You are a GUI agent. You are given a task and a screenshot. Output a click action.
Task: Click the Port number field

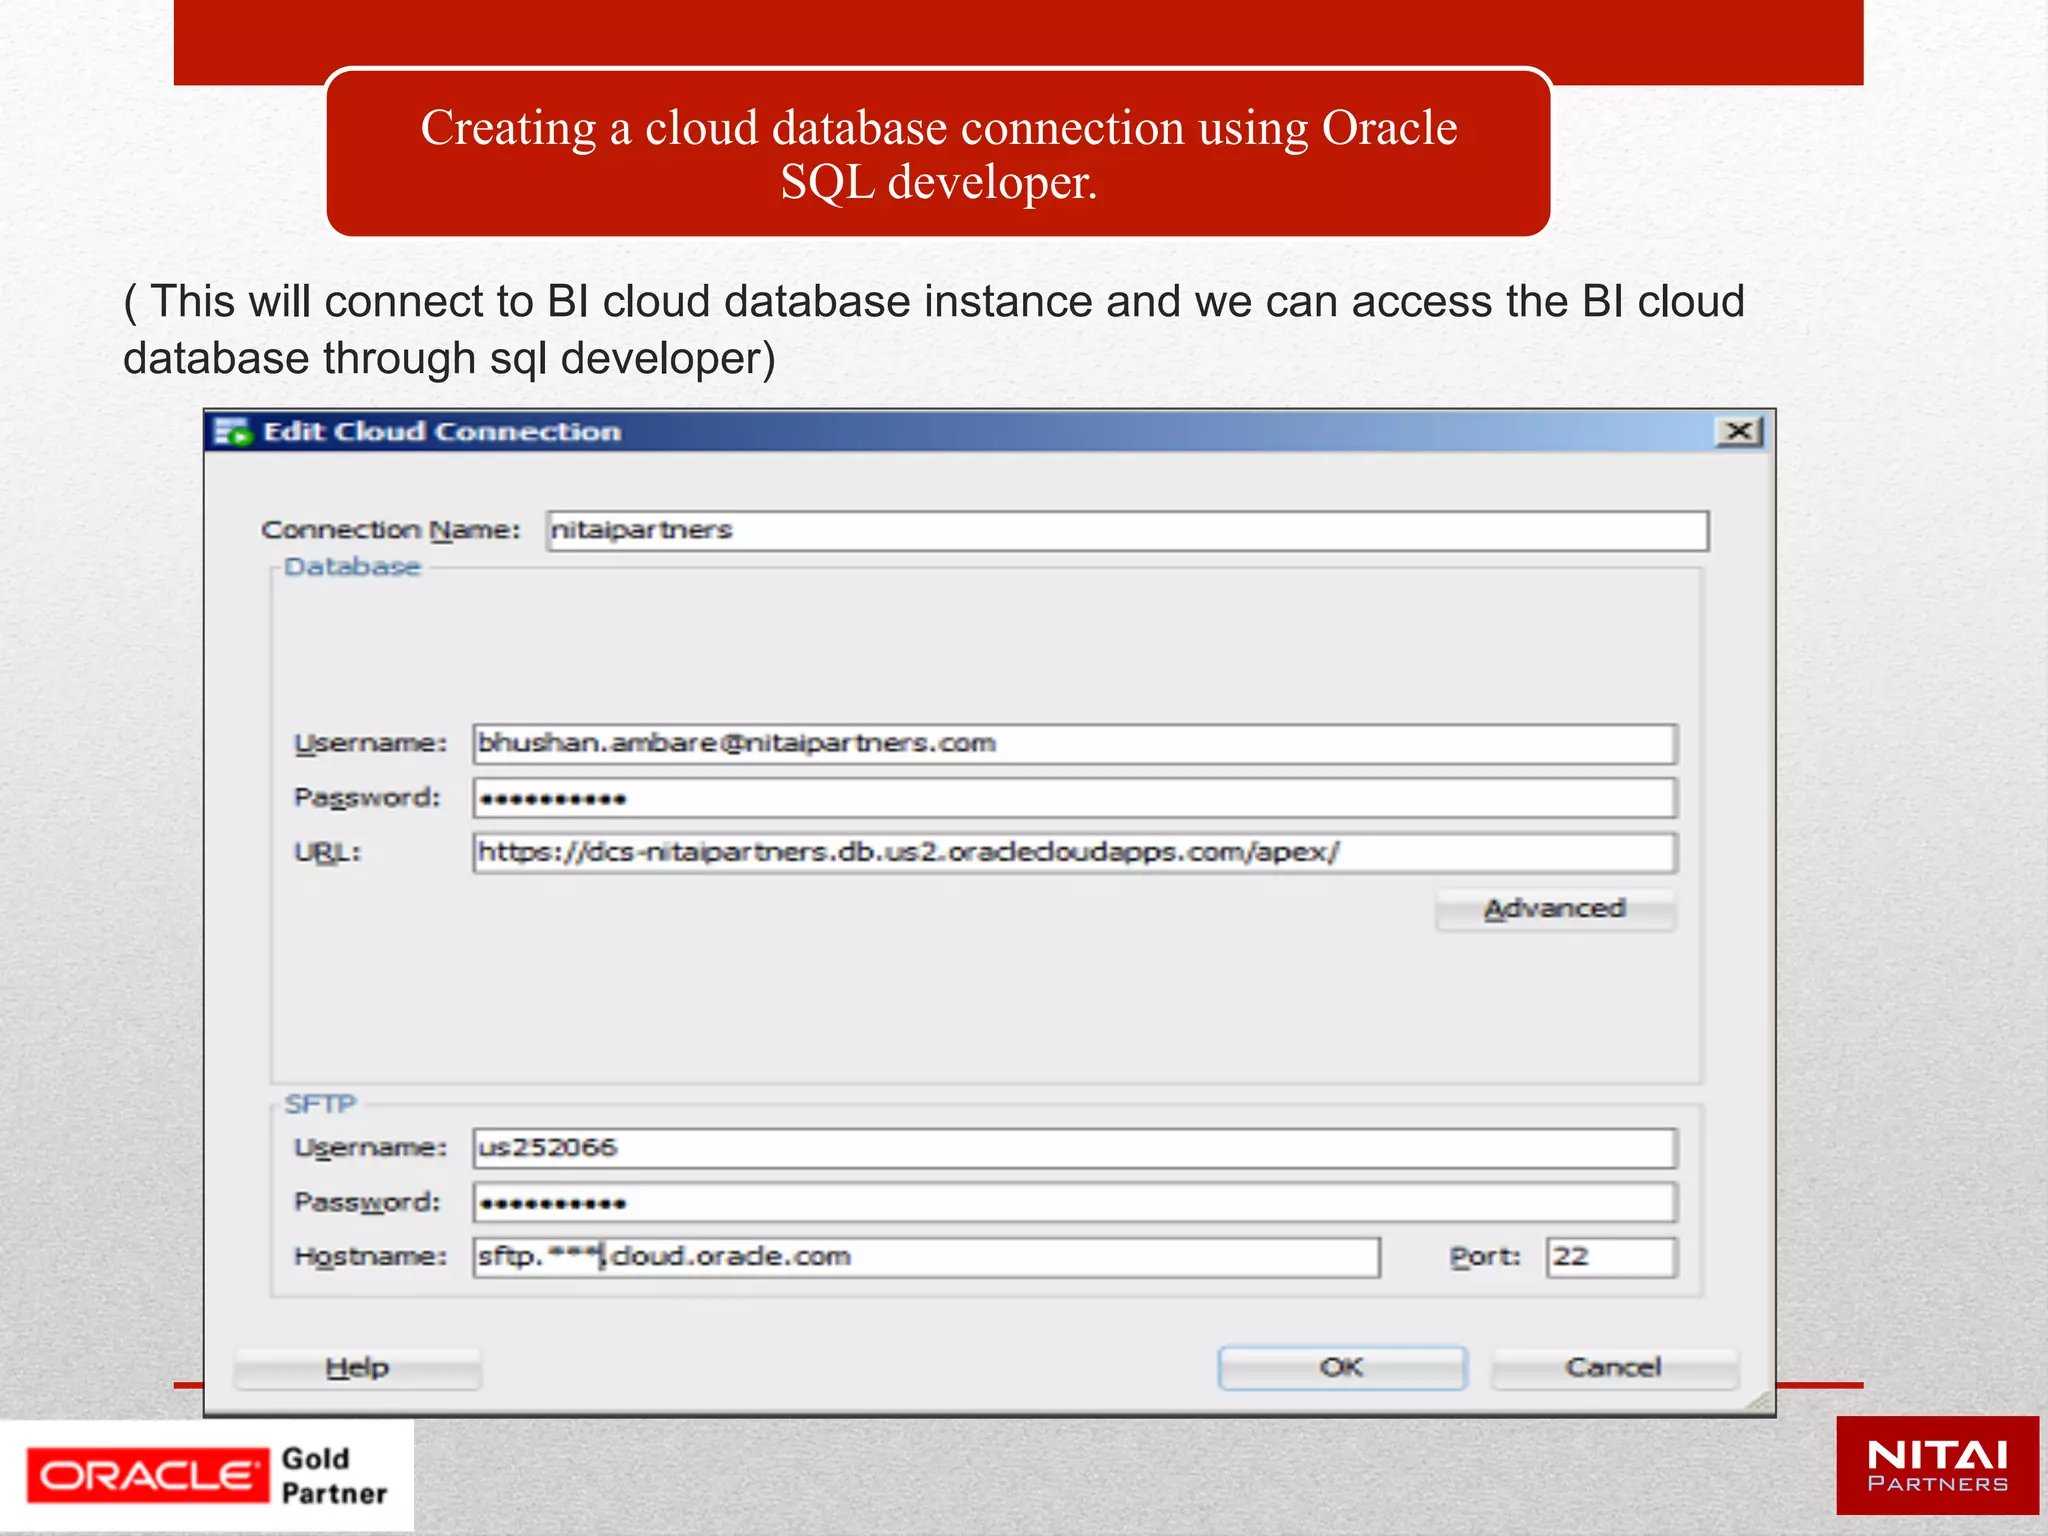pos(1610,1257)
